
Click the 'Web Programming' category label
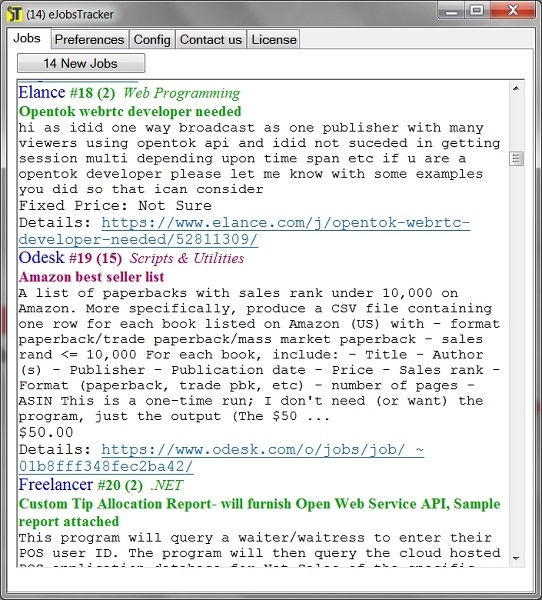click(182, 93)
